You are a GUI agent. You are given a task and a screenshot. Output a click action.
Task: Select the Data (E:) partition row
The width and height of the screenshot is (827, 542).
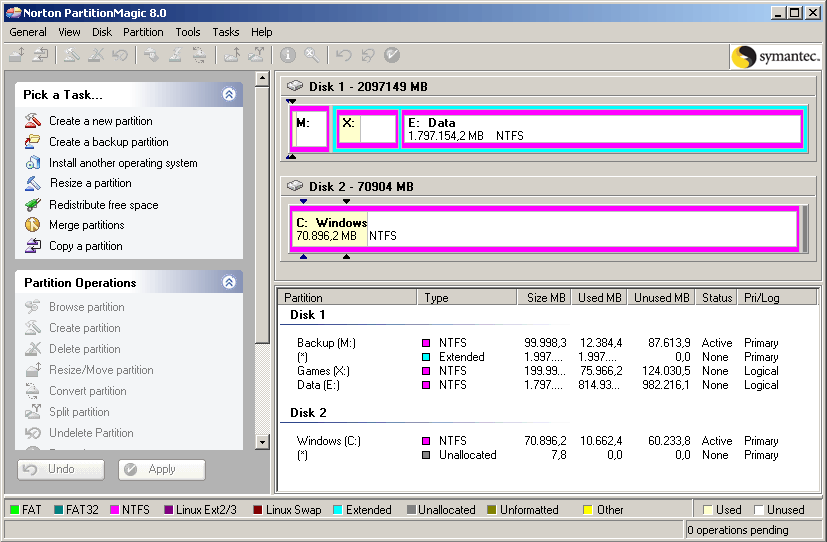click(x=537, y=385)
